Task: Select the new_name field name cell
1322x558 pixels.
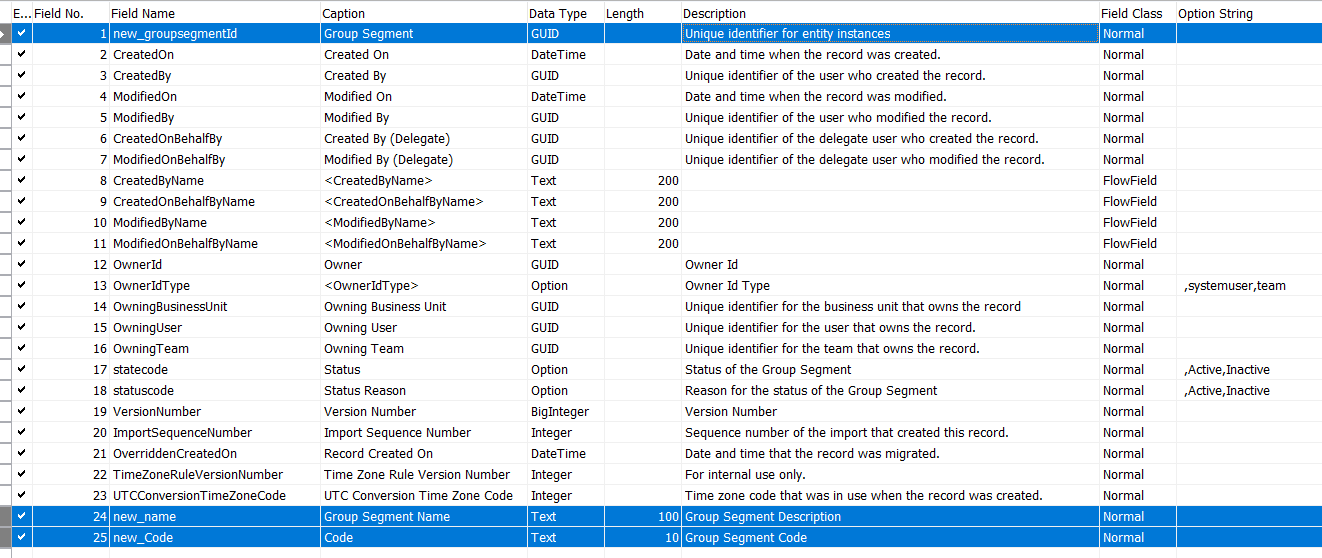Action: (214, 517)
